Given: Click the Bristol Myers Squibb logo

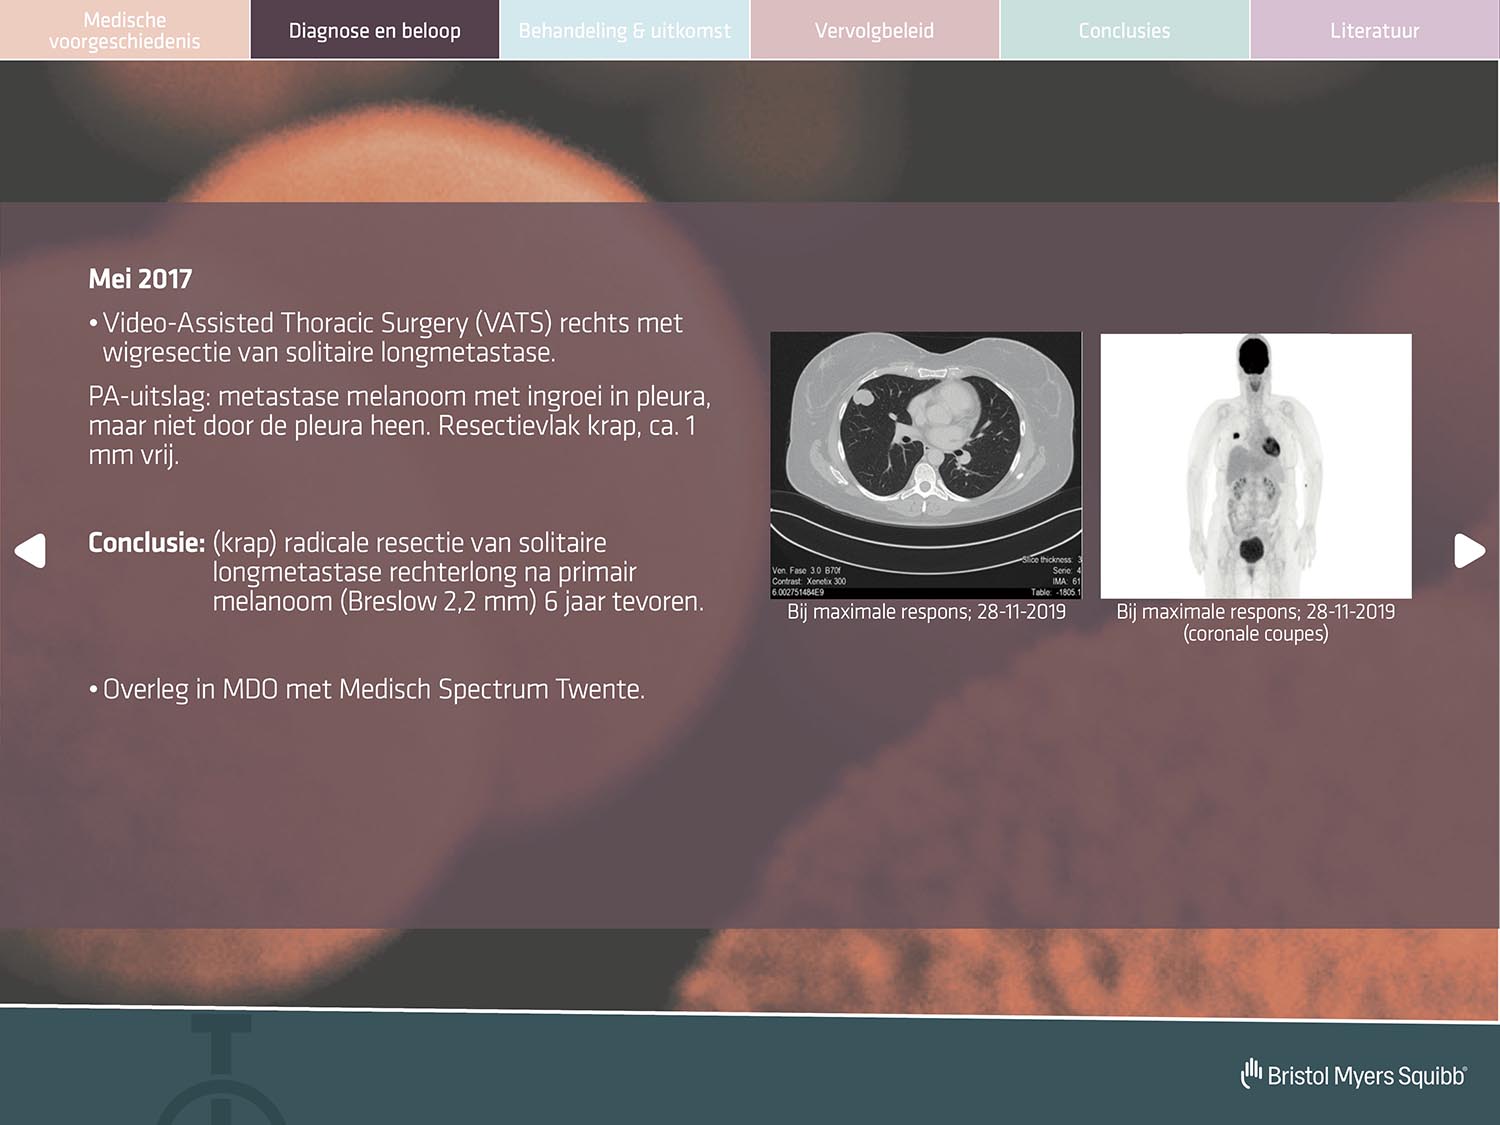Looking at the screenshot, I should coord(1353,1075).
